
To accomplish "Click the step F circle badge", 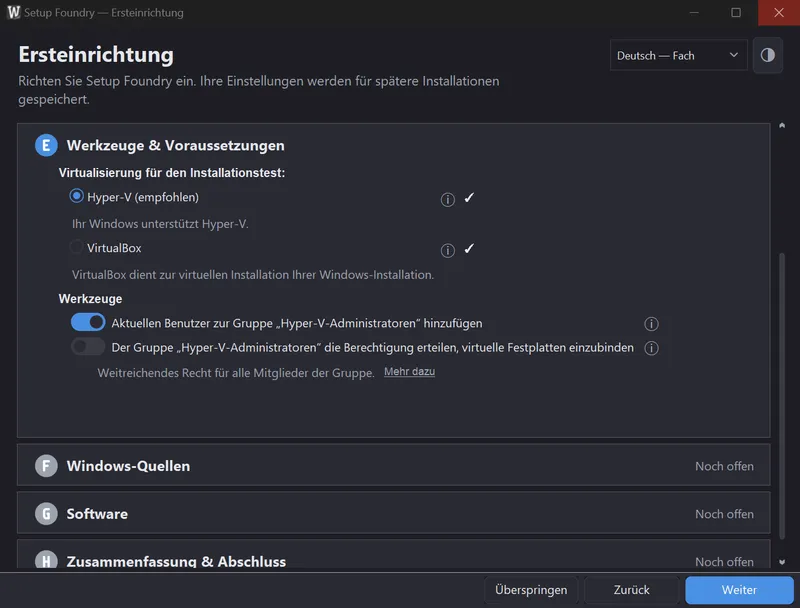I will click(46, 466).
